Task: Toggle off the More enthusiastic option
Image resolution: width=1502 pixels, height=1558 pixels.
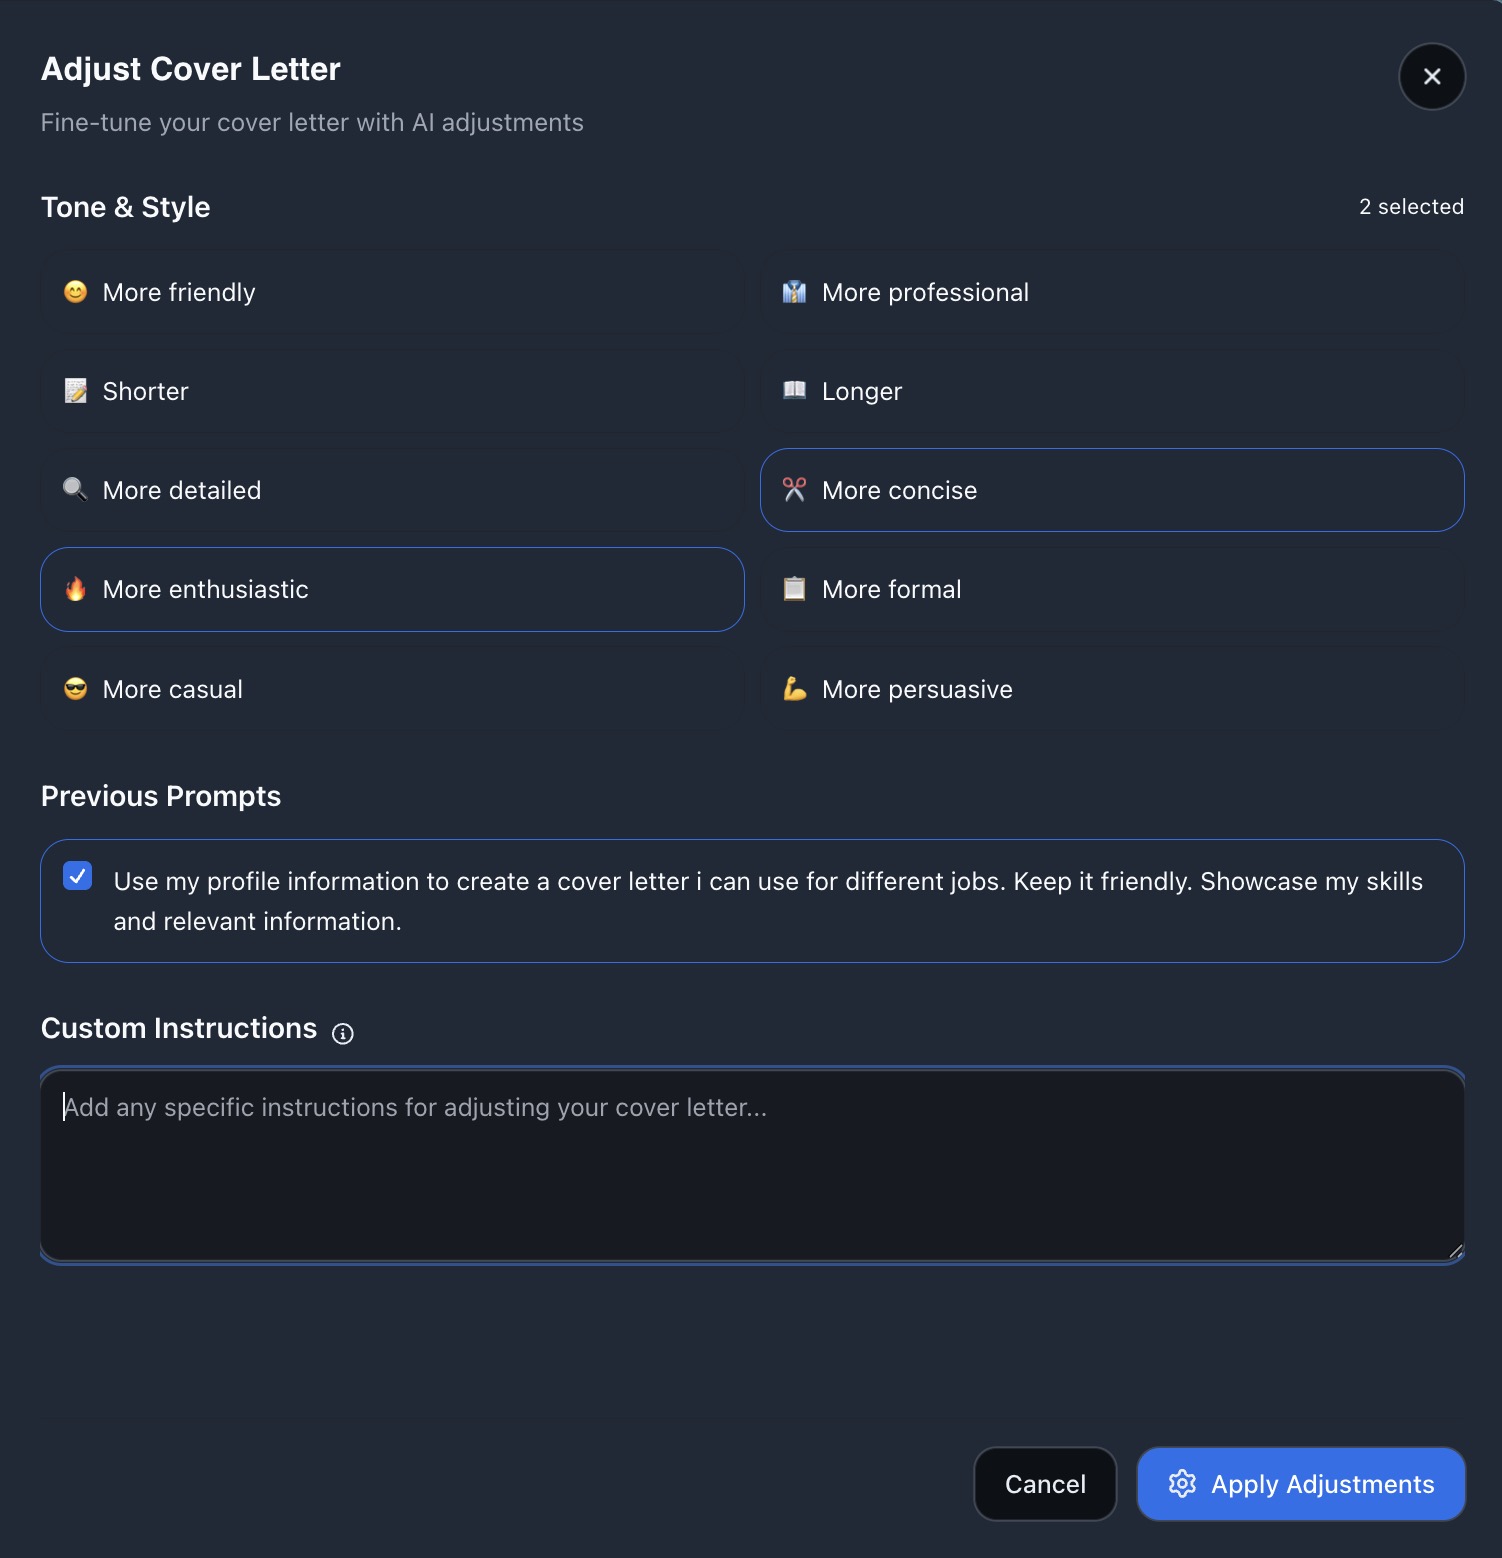Action: point(392,589)
